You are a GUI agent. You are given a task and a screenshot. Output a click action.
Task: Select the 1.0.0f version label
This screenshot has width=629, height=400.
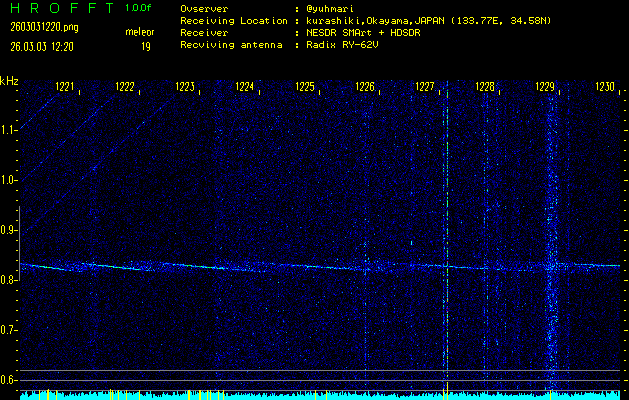[139, 8]
